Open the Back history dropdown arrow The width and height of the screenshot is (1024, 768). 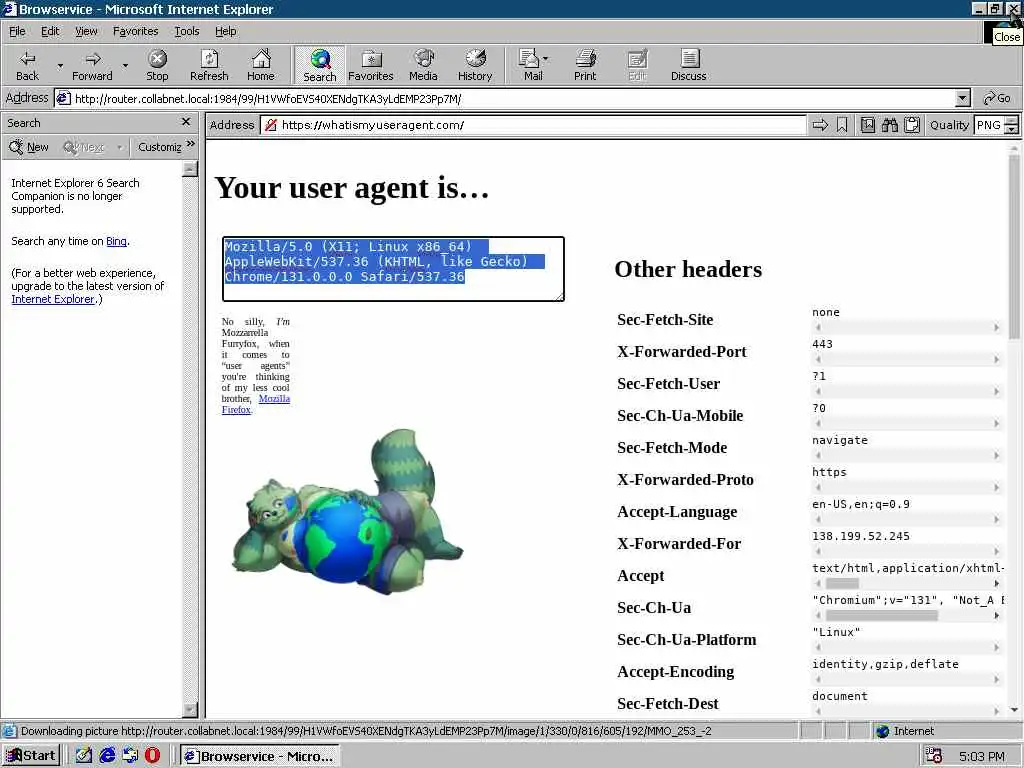pos(60,65)
